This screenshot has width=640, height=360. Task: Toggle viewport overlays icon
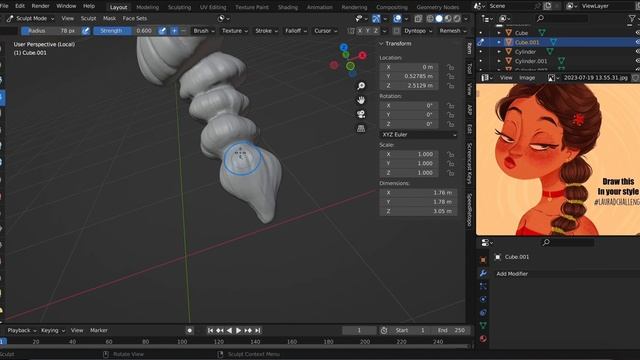tap(397, 18)
